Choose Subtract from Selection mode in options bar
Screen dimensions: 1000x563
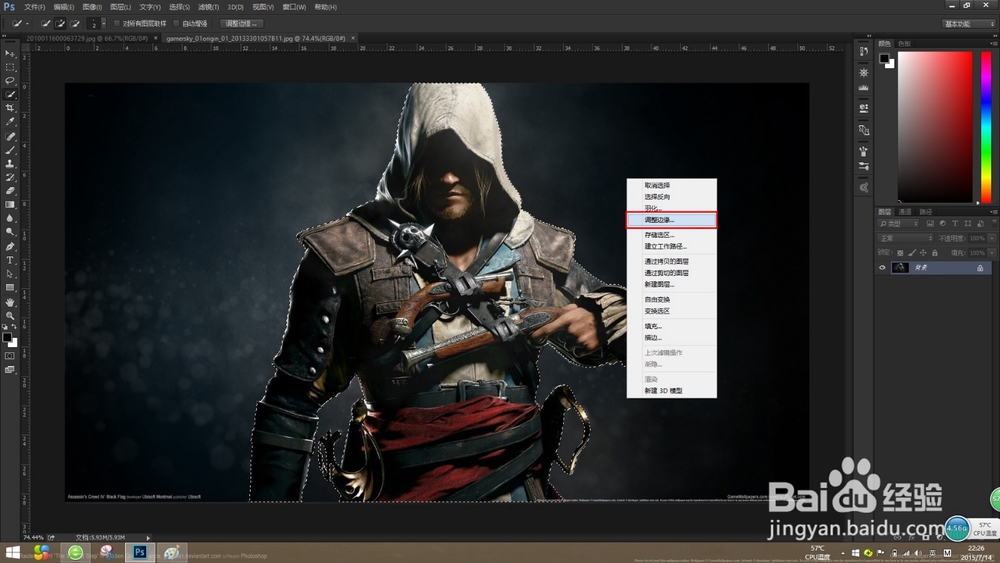click(75, 24)
